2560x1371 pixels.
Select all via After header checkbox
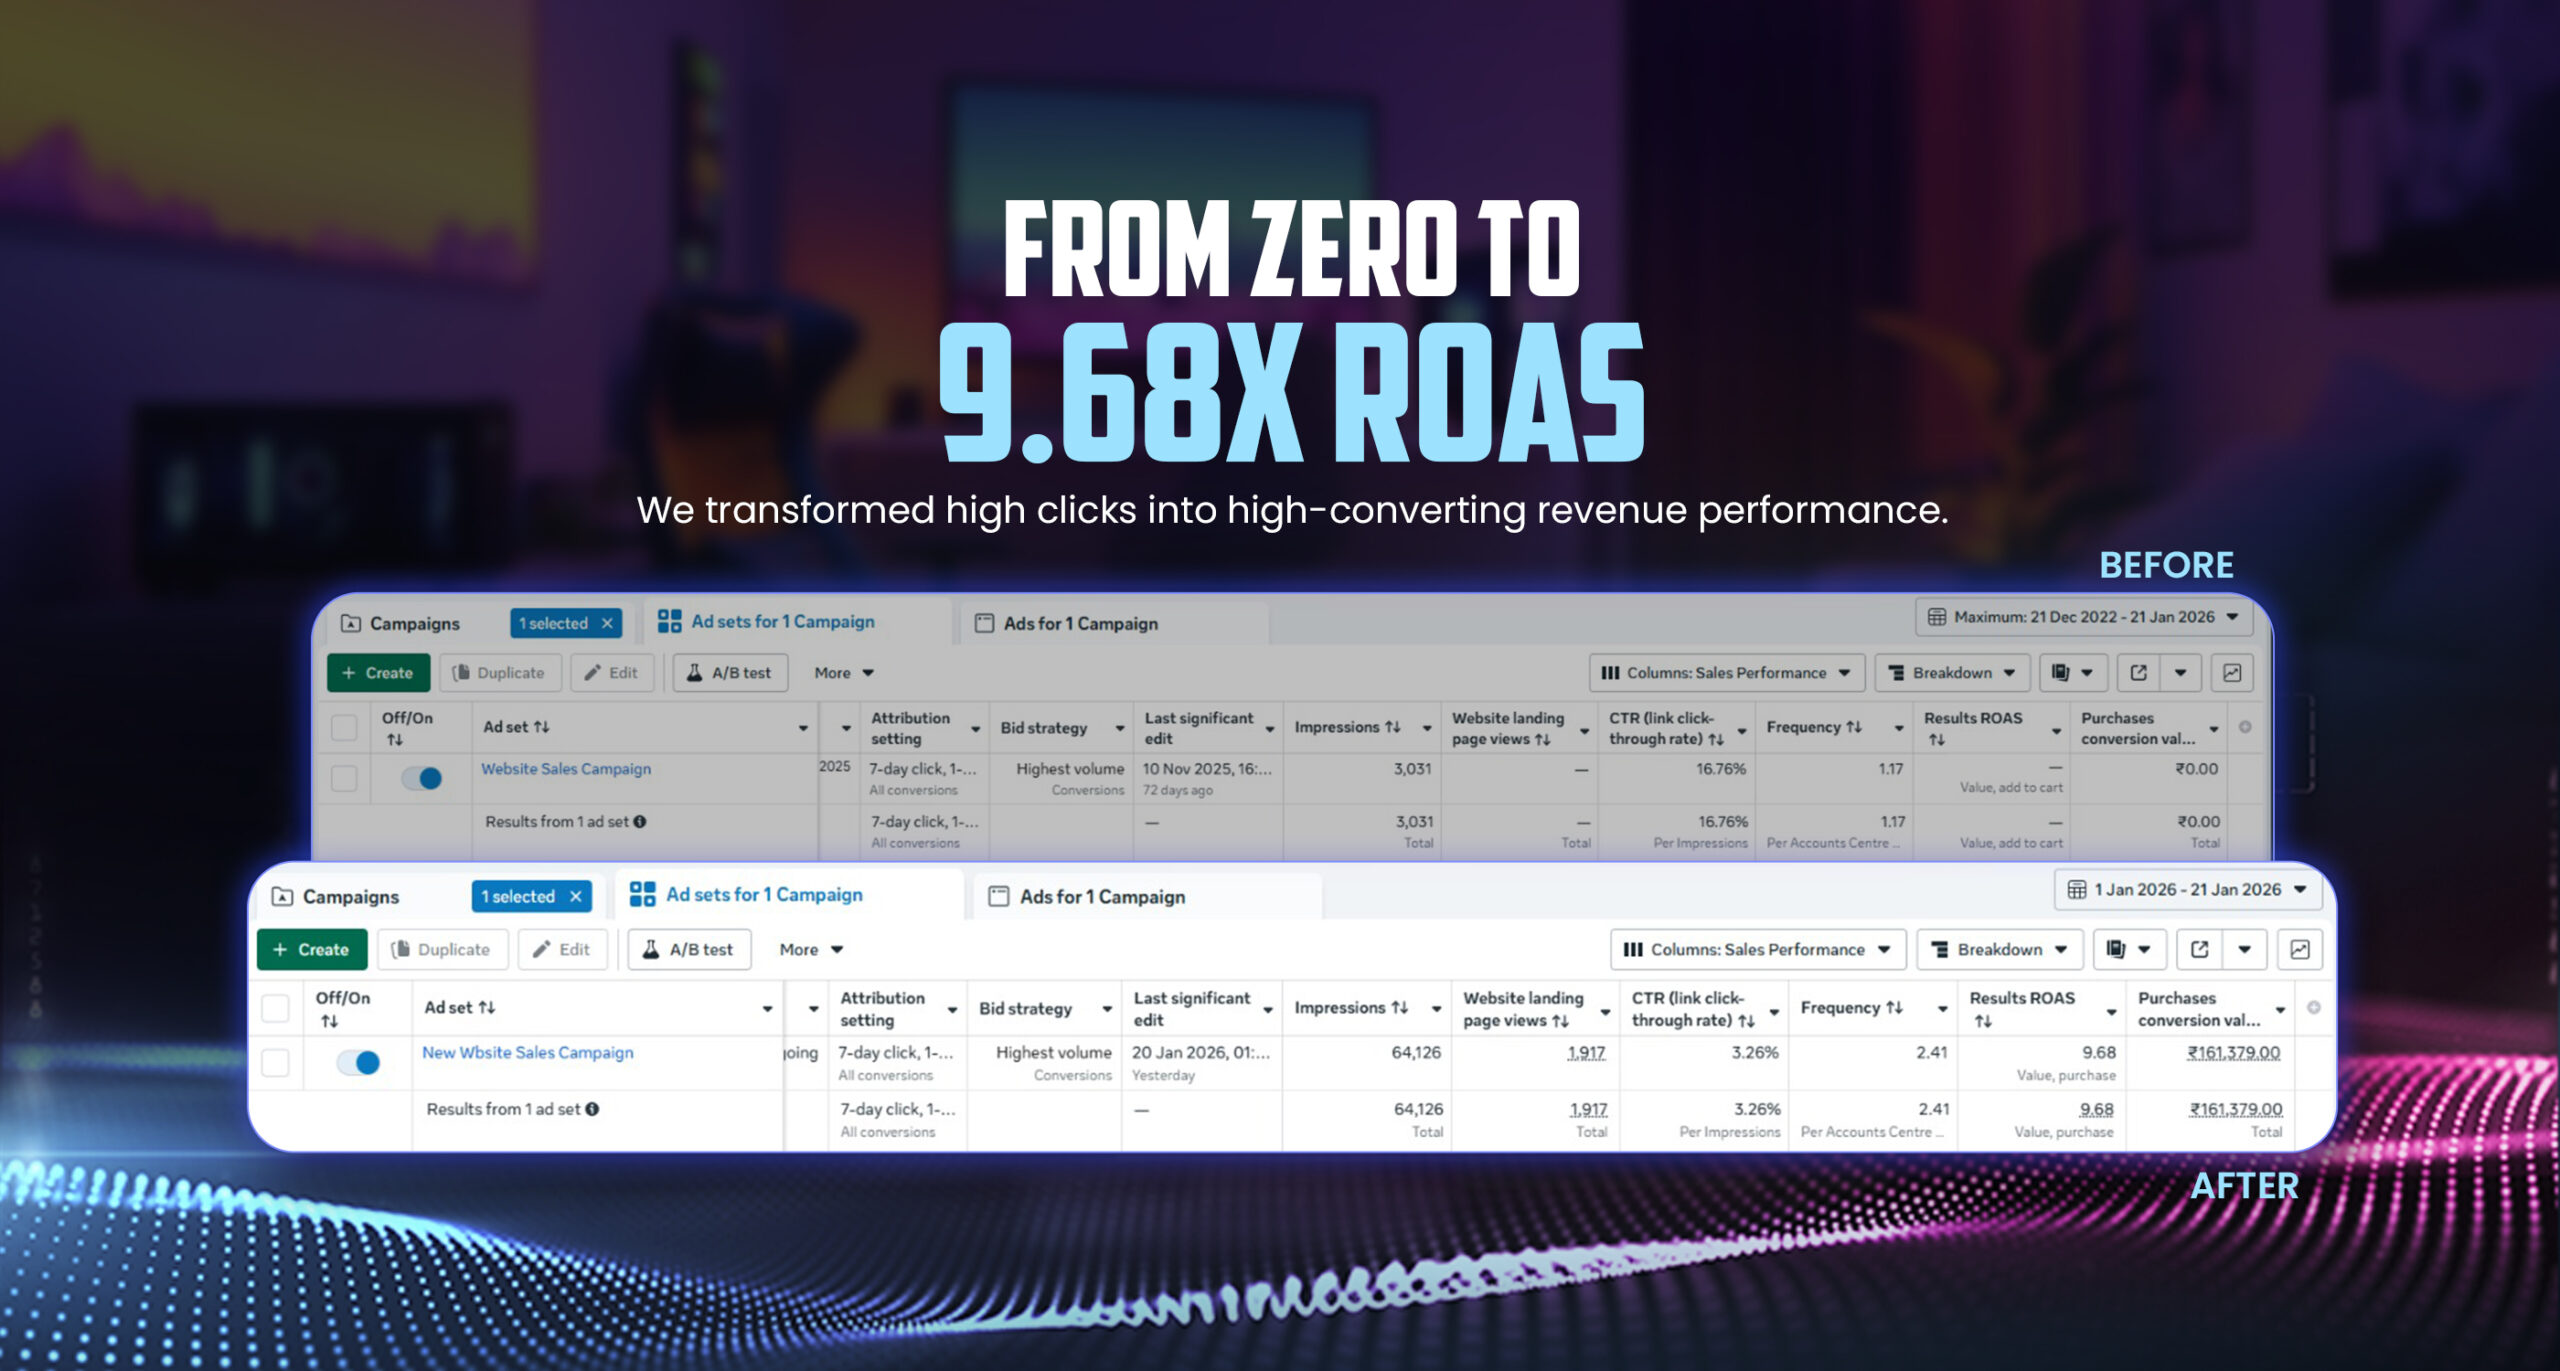tap(275, 1008)
